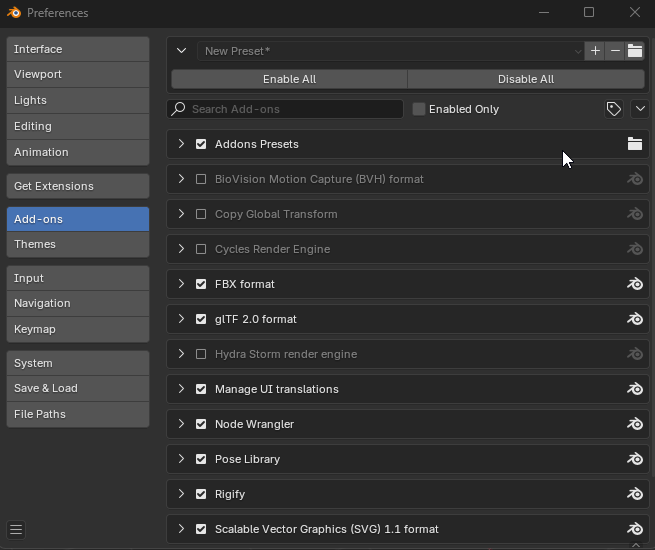Screen dimensions: 655x550
Task: Uncheck Scalable Vector Graphics (SVG) 1.1 format
Action: pos(201,529)
